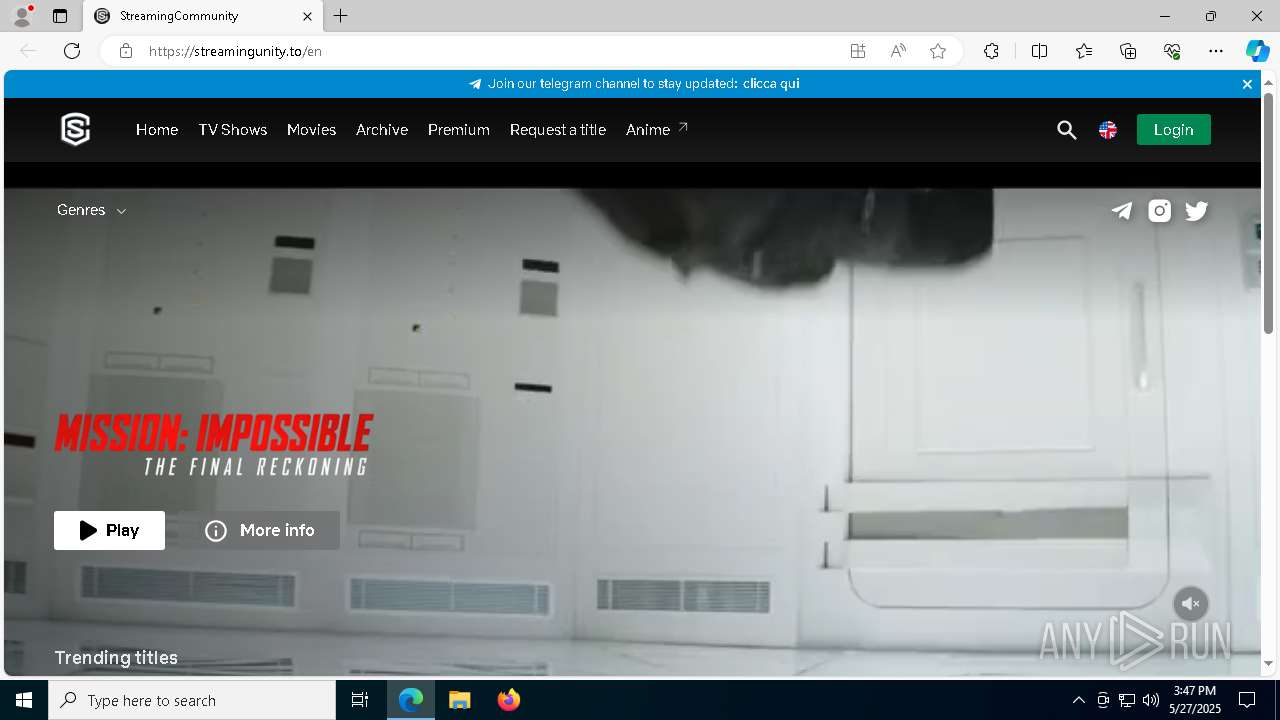
Task: Click the green Login button
Action: point(1173,130)
